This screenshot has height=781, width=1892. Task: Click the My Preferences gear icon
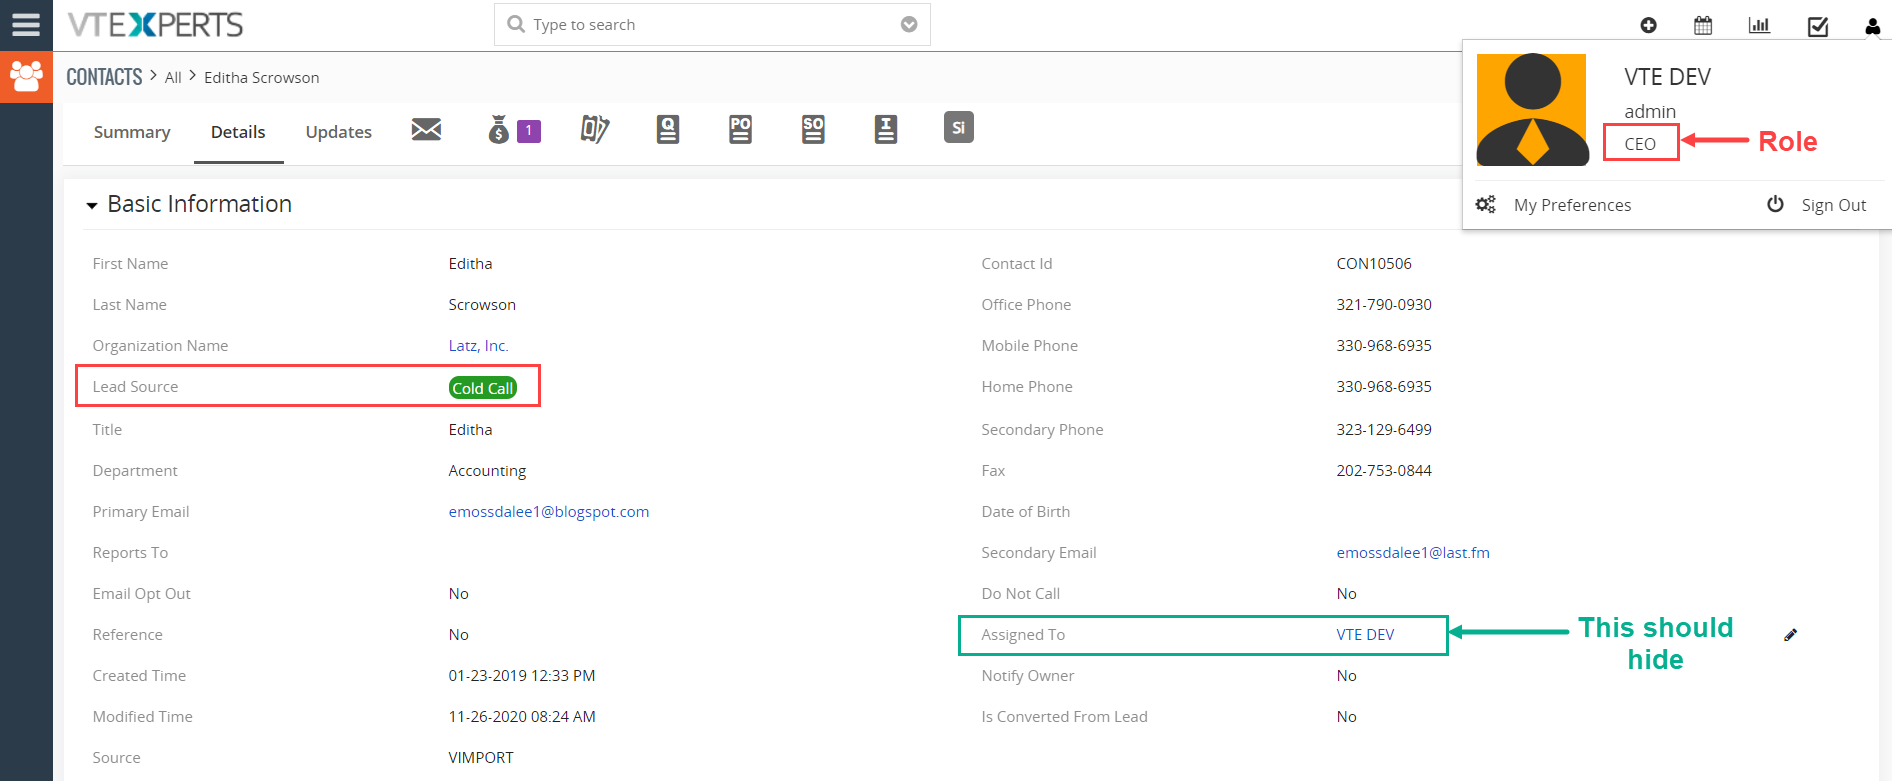click(x=1486, y=204)
